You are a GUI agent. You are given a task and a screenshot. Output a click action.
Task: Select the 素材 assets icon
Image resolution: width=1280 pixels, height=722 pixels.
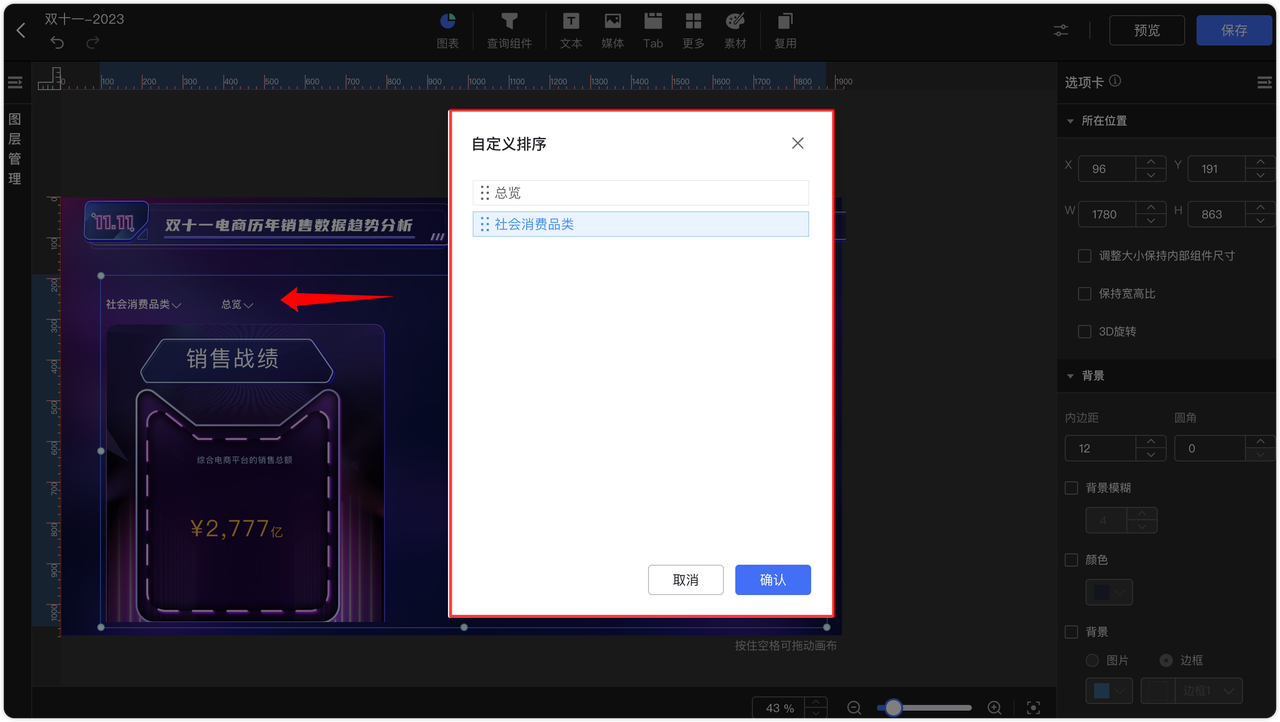click(x=735, y=29)
